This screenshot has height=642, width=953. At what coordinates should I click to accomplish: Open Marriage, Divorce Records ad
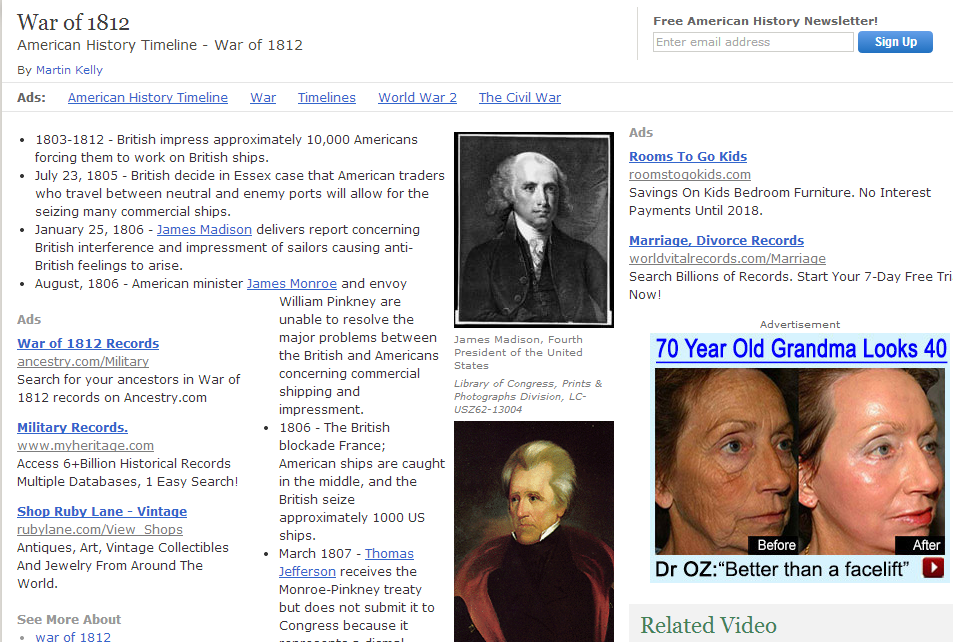point(717,240)
